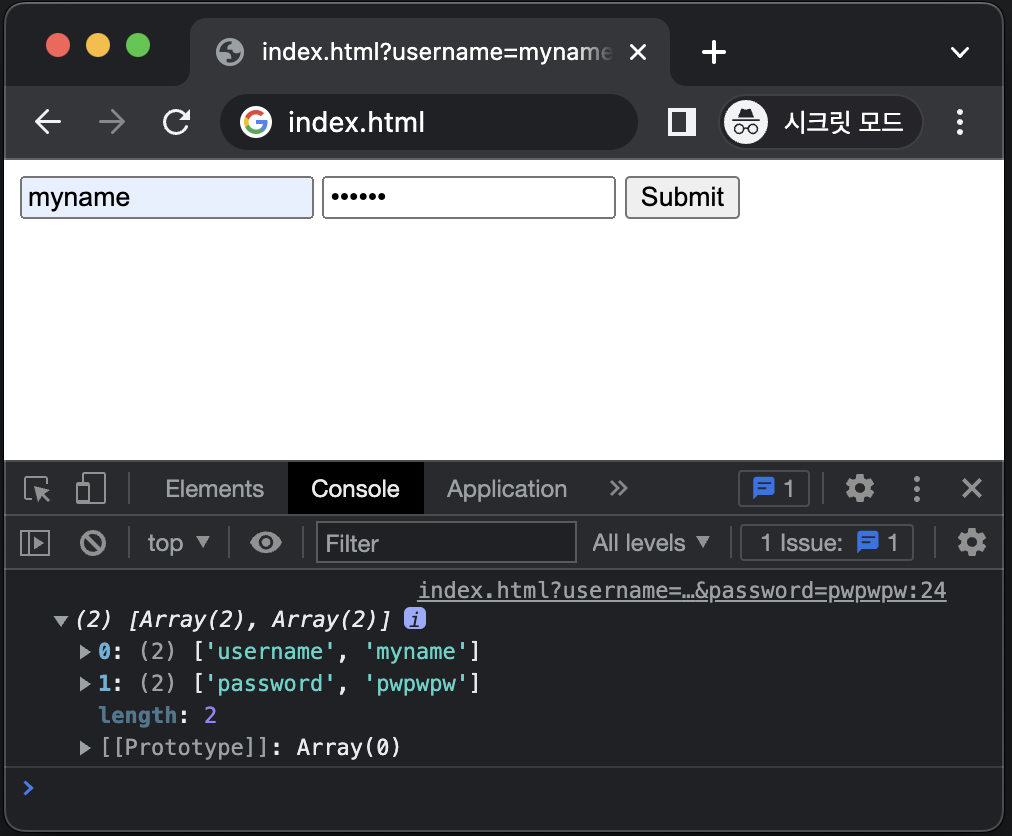Open the index.html source link :24
The height and width of the screenshot is (836, 1012).
[682, 591]
